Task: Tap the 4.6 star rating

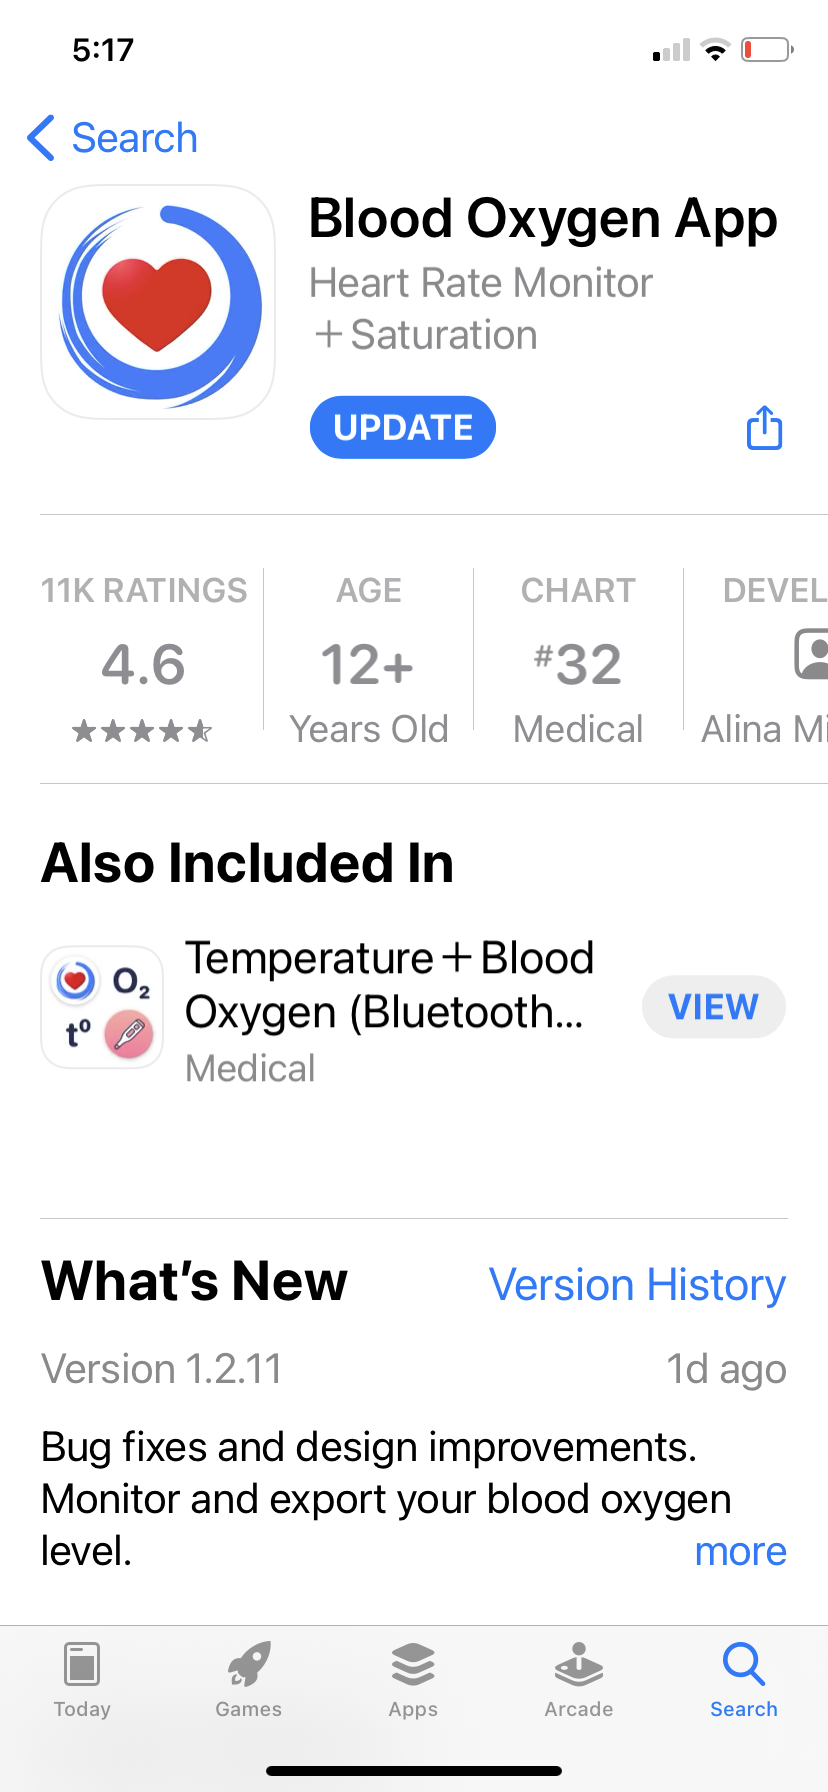Action: [143, 665]
